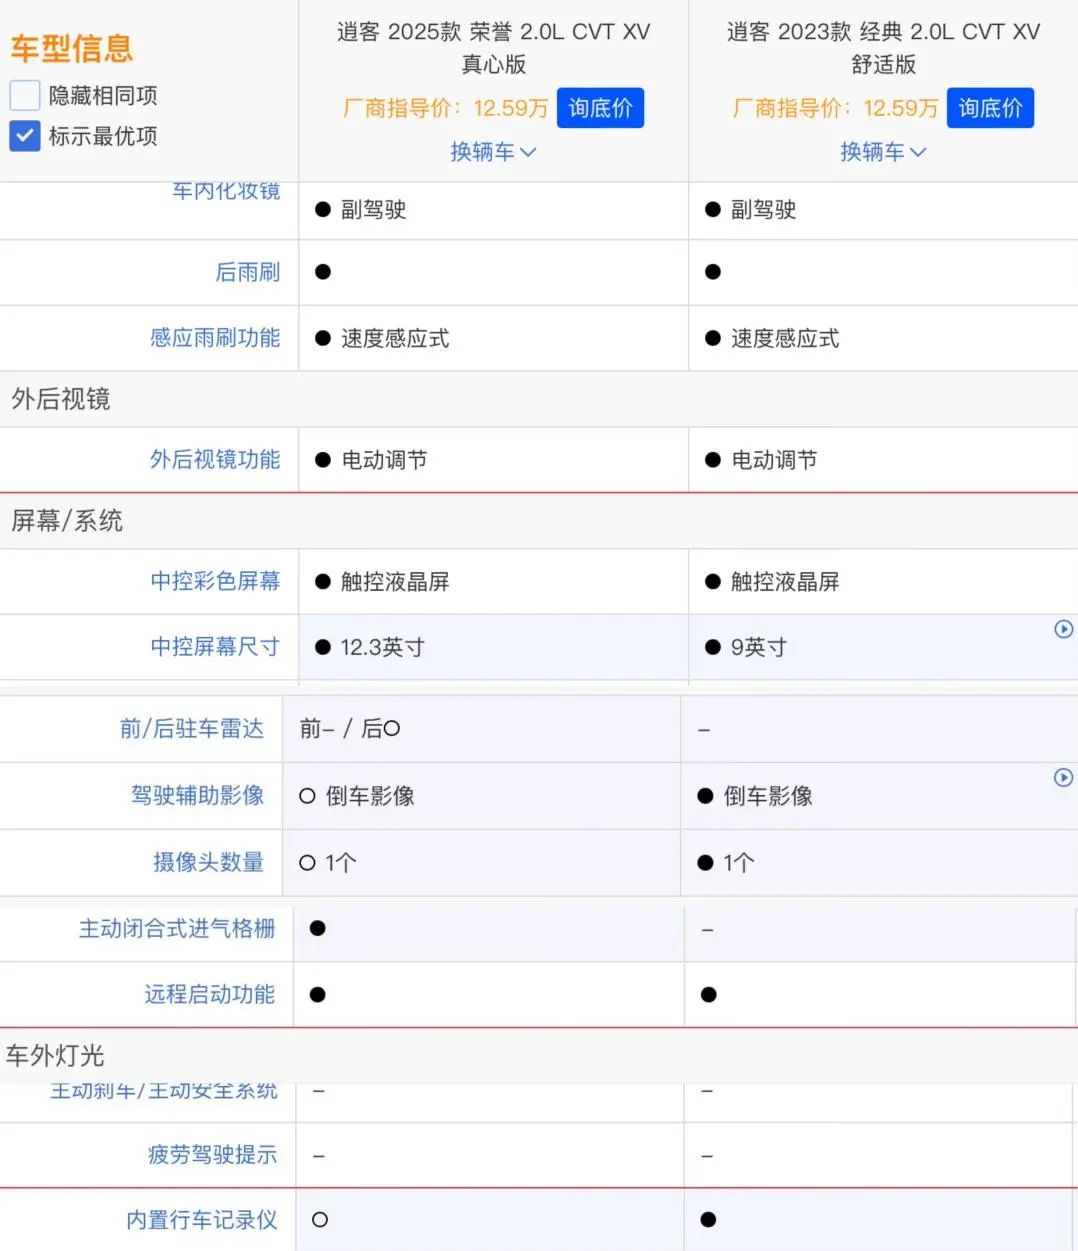1078x1251 pixels.
Task: Expand 换辆车 dropdown for 2023款 model
Action: pyautogui.click(x=883, y=152)
